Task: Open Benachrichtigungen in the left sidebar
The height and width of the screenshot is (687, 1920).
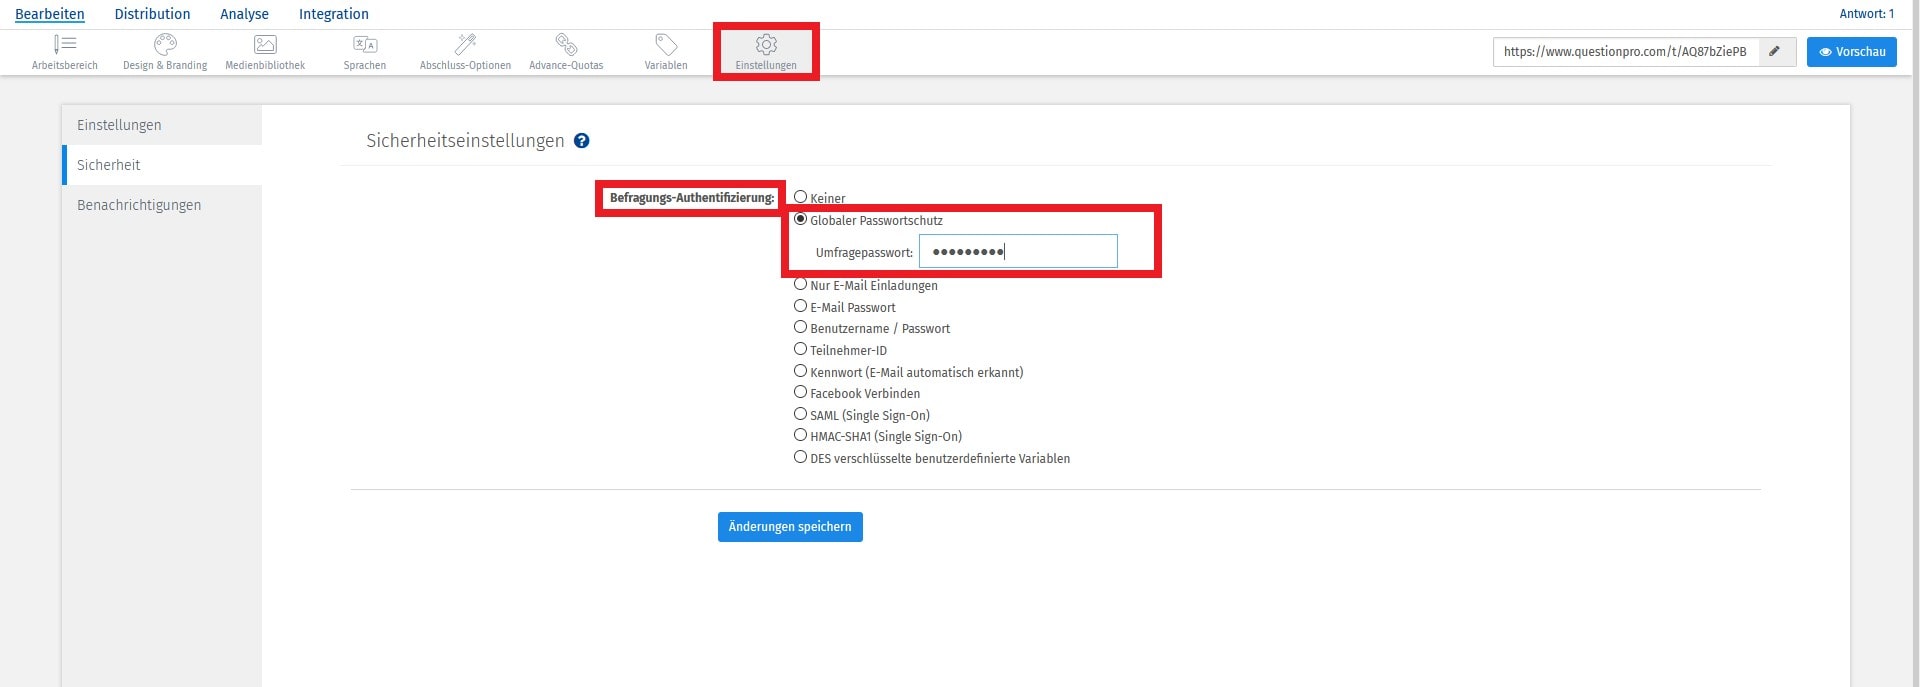Action: pyautogui.click(x=162, y=205)
